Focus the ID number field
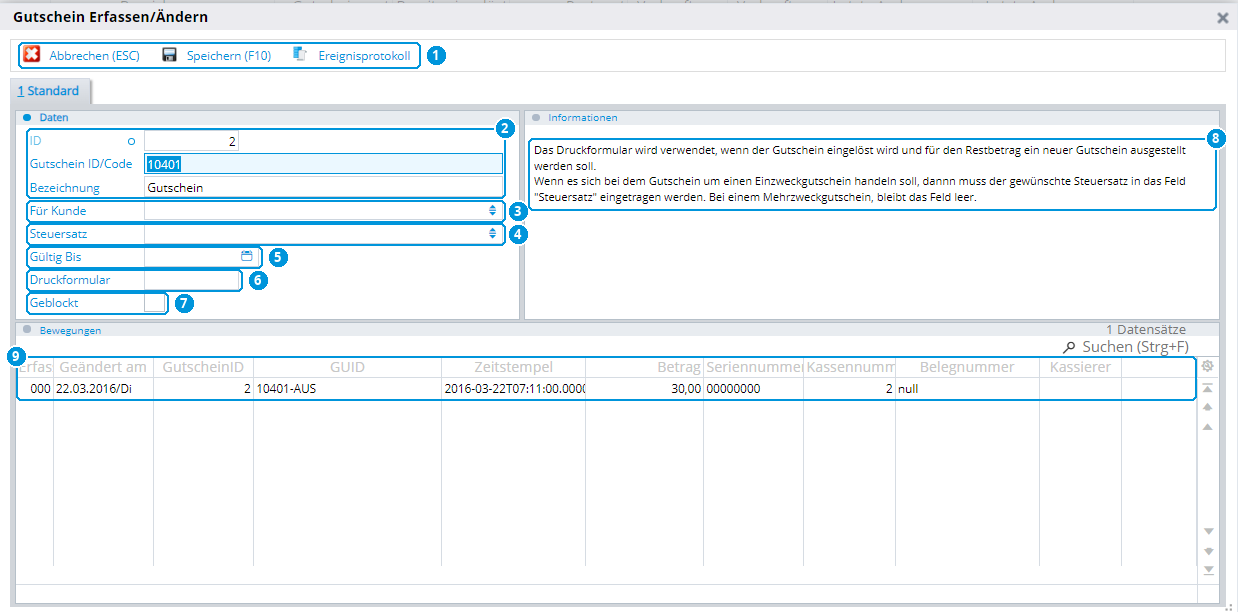Viewport: 1238px width, 612px height. coord(191,142)
